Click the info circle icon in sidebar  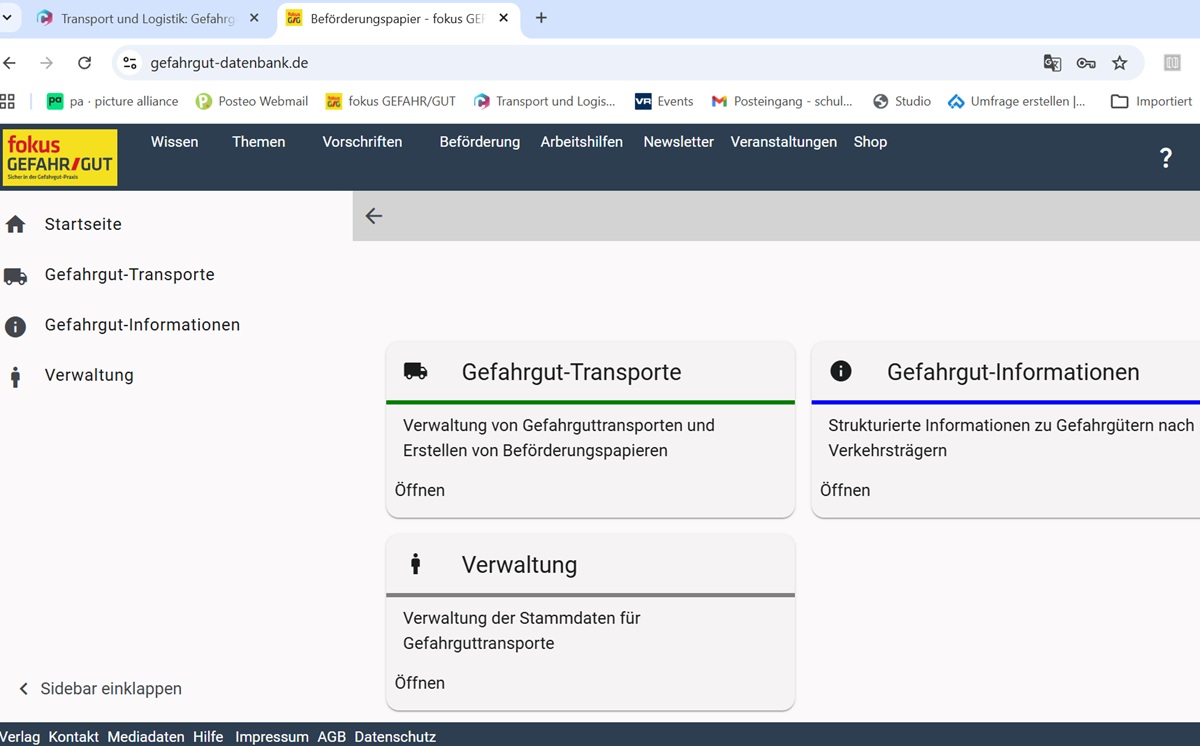click(x=15, y=326)
